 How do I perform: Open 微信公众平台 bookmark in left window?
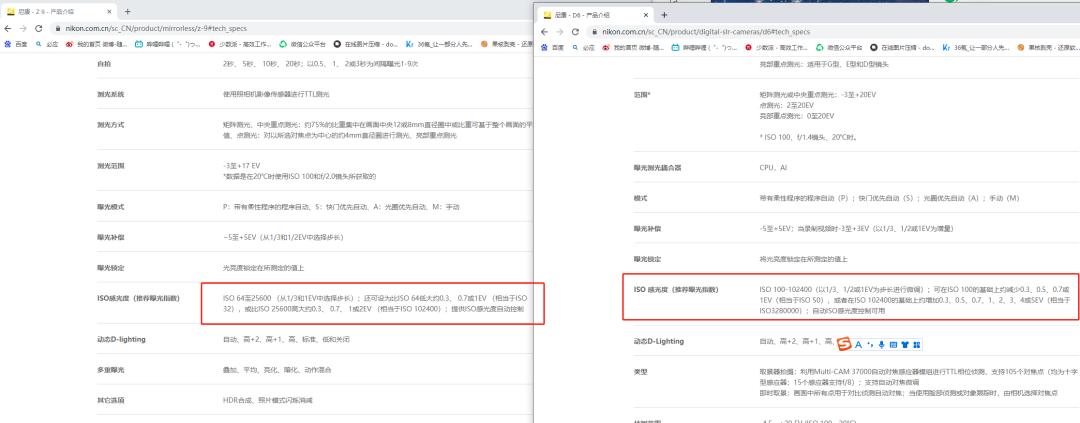click(302, 44)
